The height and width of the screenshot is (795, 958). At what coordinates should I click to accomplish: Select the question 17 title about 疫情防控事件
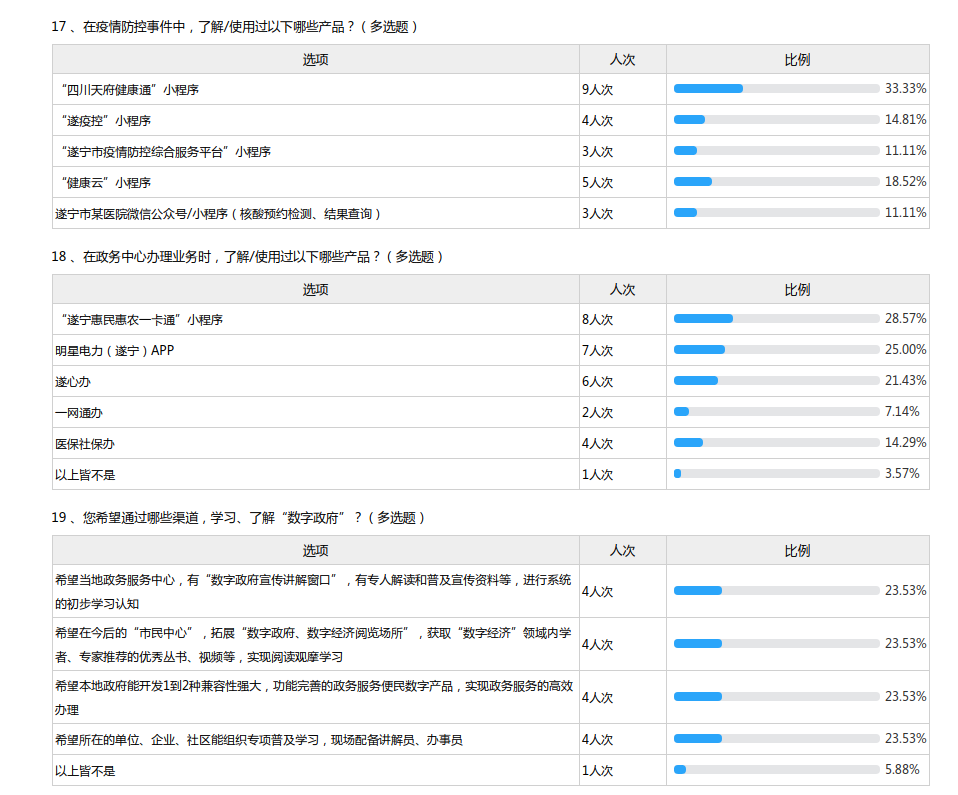(235, 27)
